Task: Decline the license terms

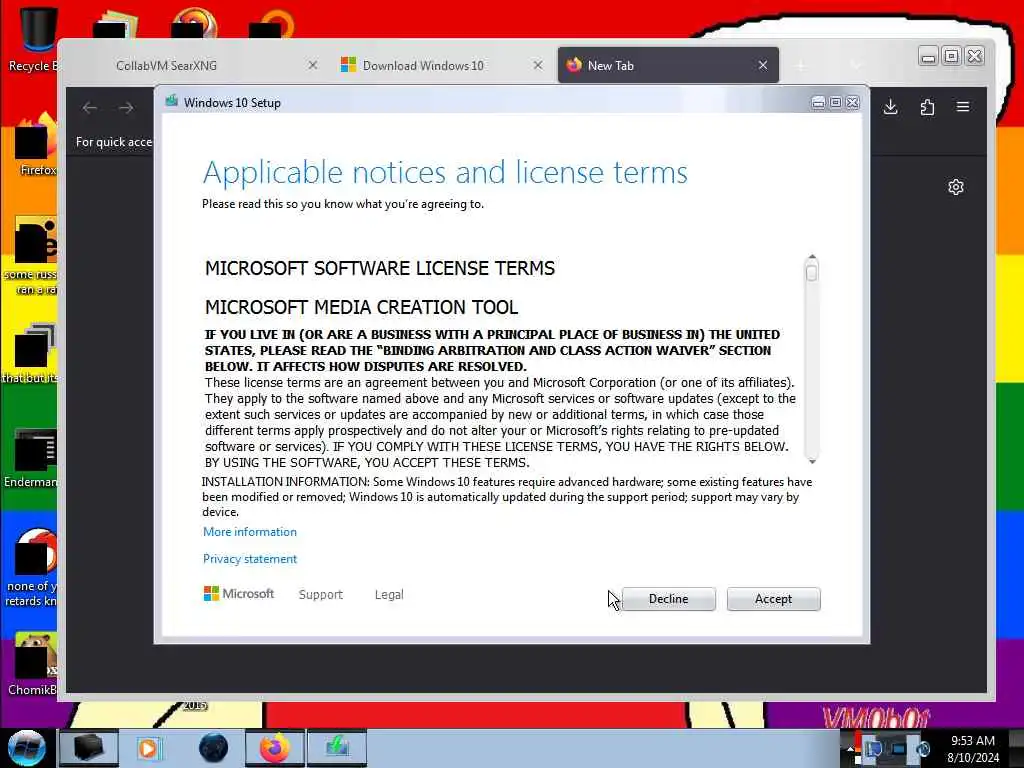Action: [668, 599]
